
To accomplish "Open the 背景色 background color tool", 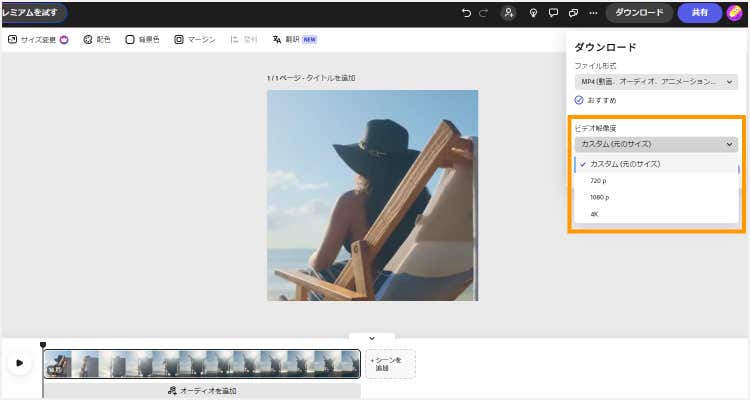I will pyautogui.click(x=142, y=40).
